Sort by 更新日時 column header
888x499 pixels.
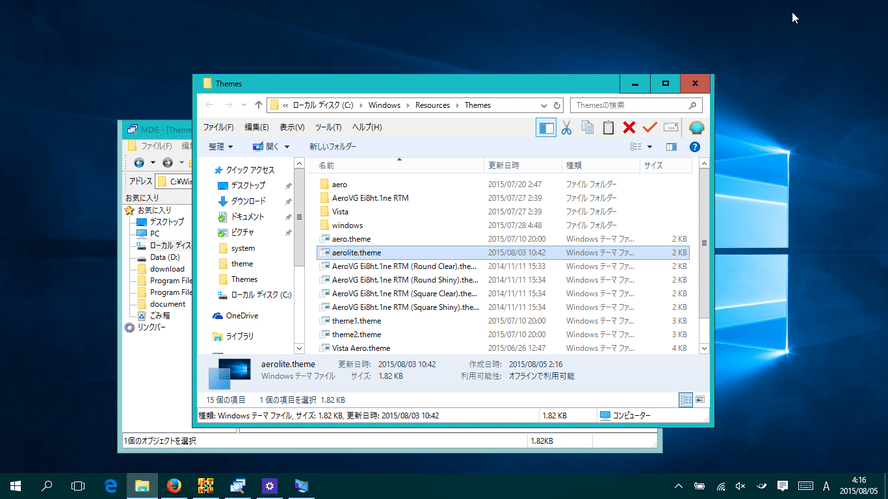point(523,165)
